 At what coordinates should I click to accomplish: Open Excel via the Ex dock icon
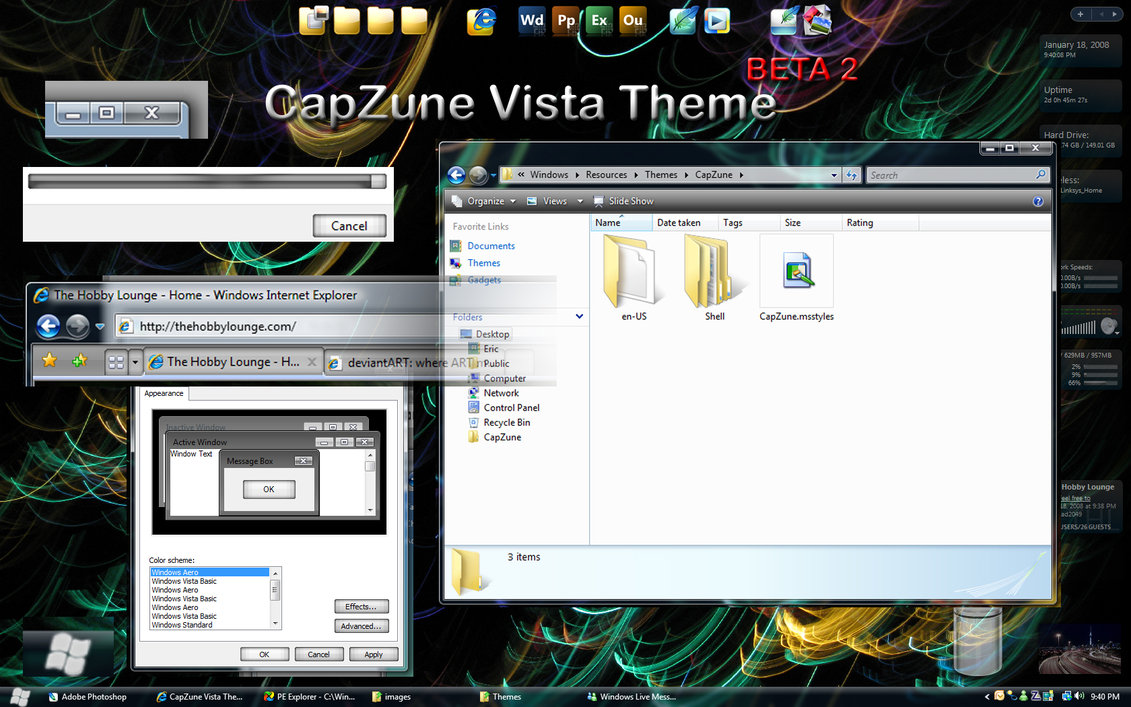click(x=599, y=20)
